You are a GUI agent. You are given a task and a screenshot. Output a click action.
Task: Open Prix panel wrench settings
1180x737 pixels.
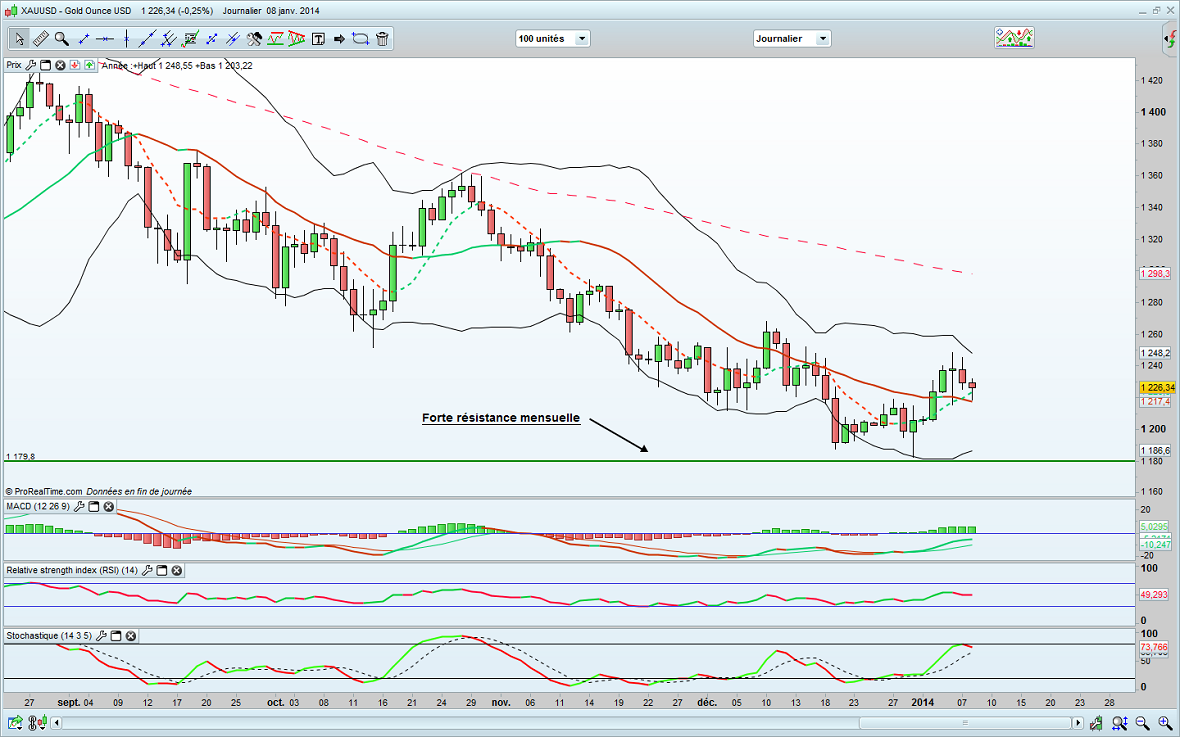point(31,65)
